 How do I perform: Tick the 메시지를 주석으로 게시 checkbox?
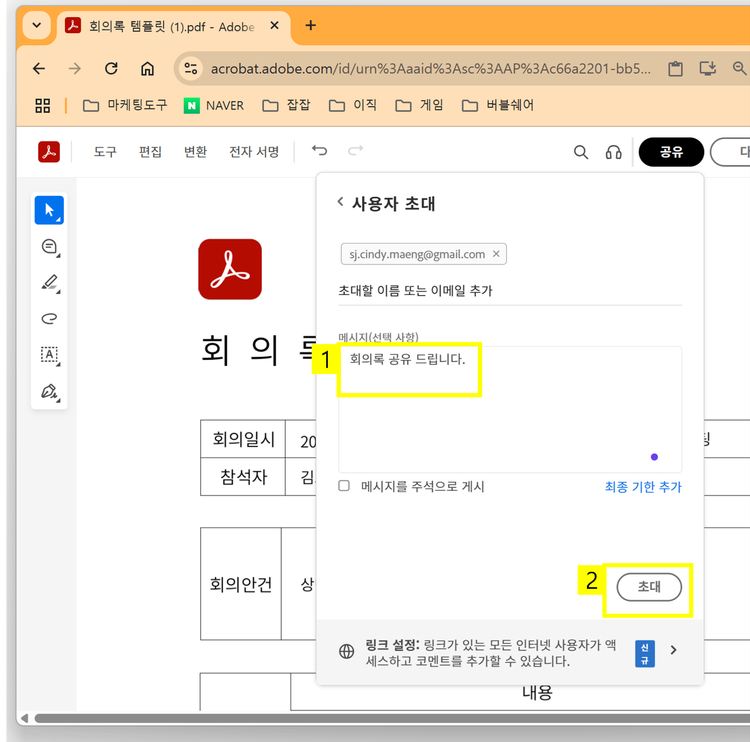pyautogui.click(x=344, y=486)
